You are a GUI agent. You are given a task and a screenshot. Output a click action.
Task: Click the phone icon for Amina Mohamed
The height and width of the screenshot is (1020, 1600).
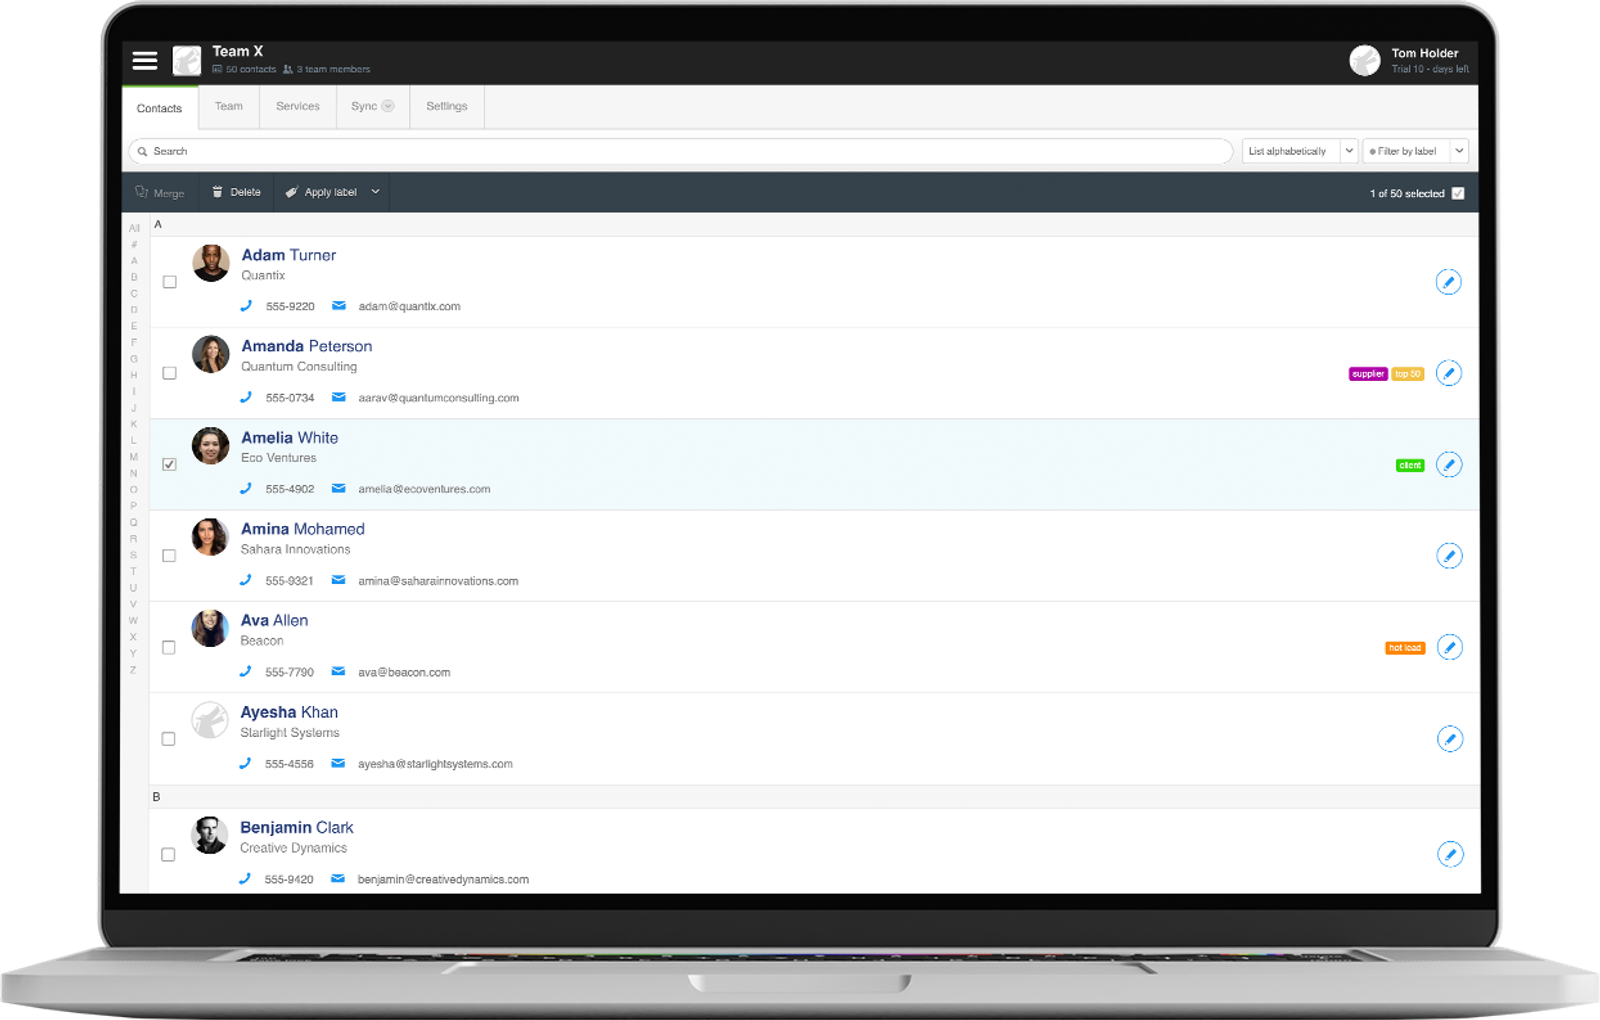246,580
